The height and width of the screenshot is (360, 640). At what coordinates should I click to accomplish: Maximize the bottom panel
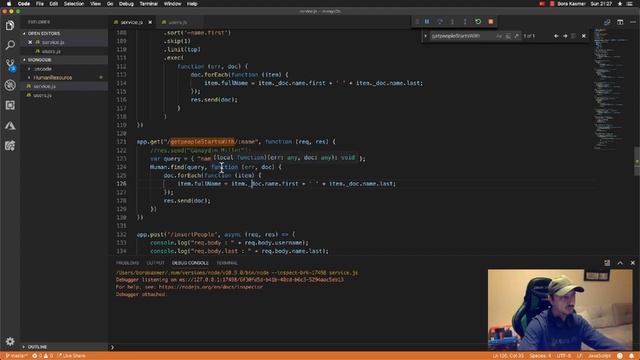pyautogui.click(x=620, y=263)
